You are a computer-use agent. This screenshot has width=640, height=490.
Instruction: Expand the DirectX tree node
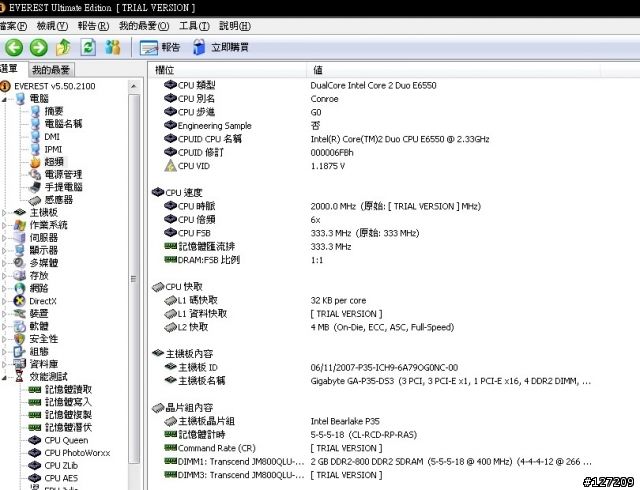[x=4, y=301]
